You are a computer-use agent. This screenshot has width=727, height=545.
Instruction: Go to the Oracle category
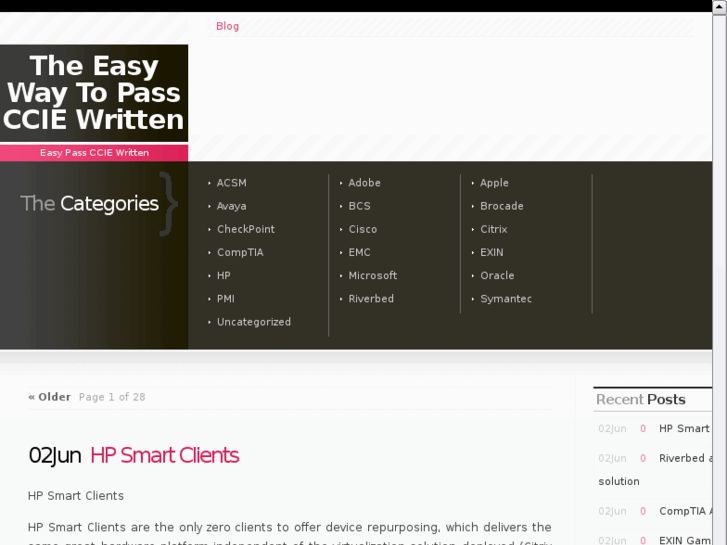(497, 276)
